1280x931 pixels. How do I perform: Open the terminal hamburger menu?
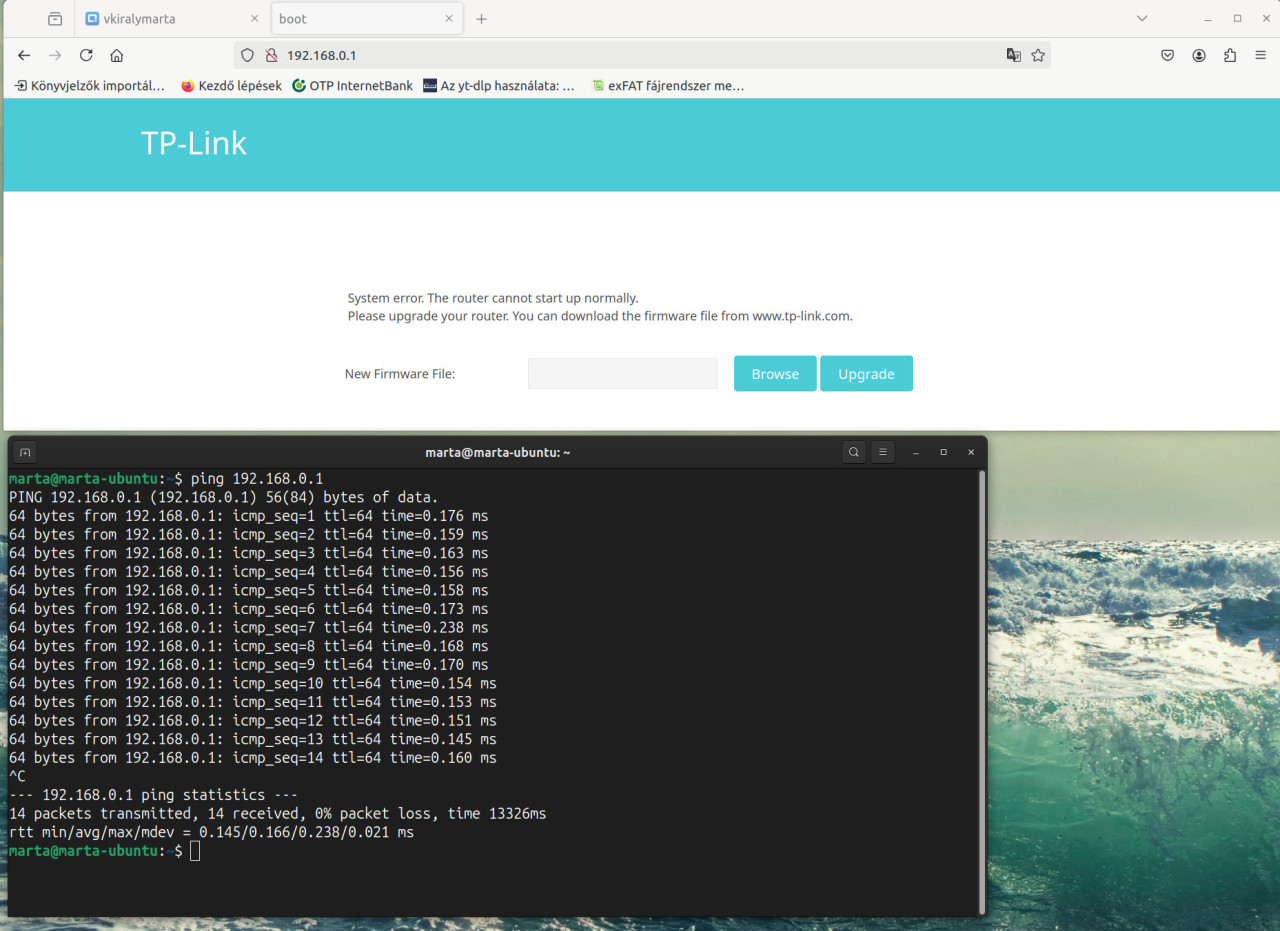pos(882,452)
